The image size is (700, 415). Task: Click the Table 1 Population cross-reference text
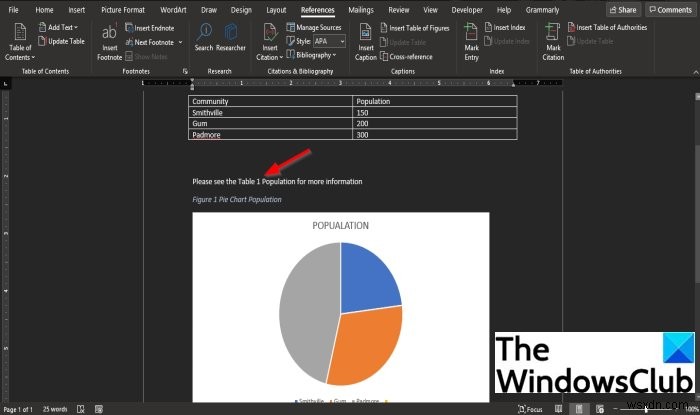coord(267,182)
